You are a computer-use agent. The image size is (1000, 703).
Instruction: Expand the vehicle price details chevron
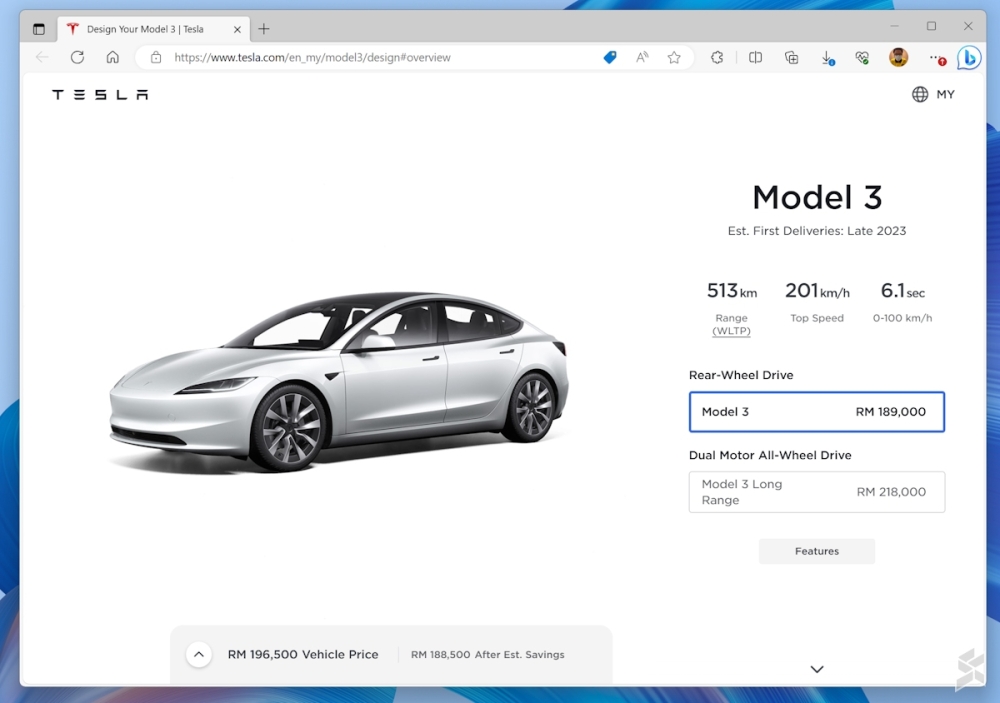click(199, 655)
